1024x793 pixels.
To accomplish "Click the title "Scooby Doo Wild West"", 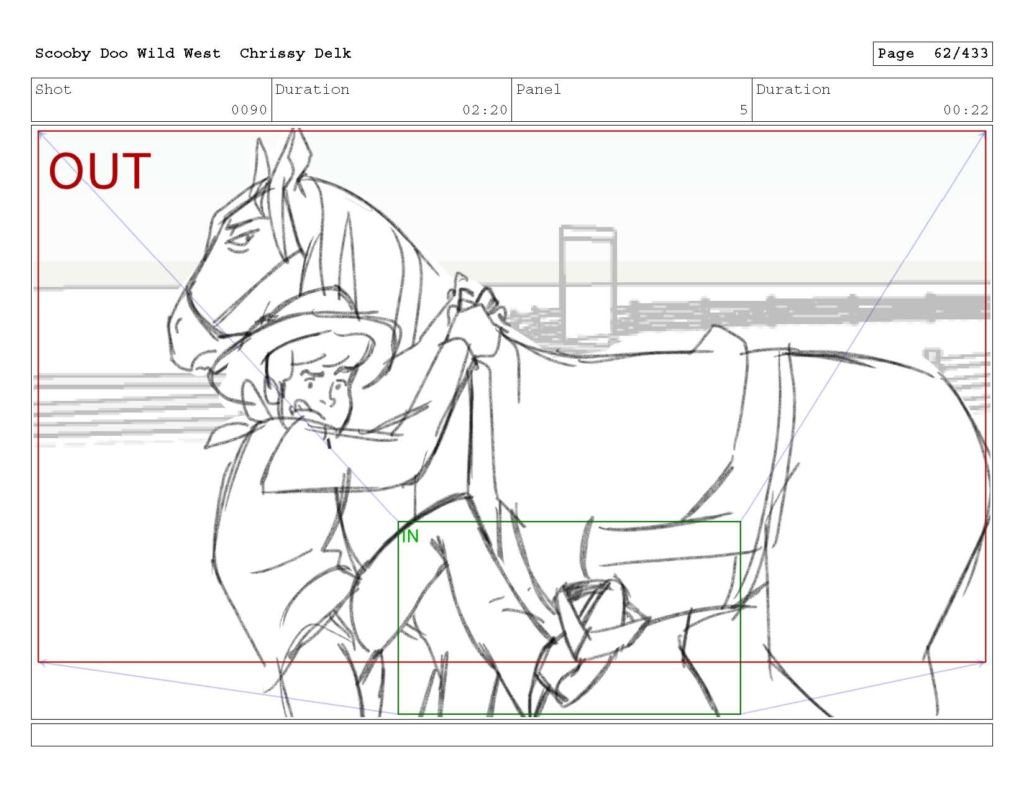I will click(x=127, y=54).
